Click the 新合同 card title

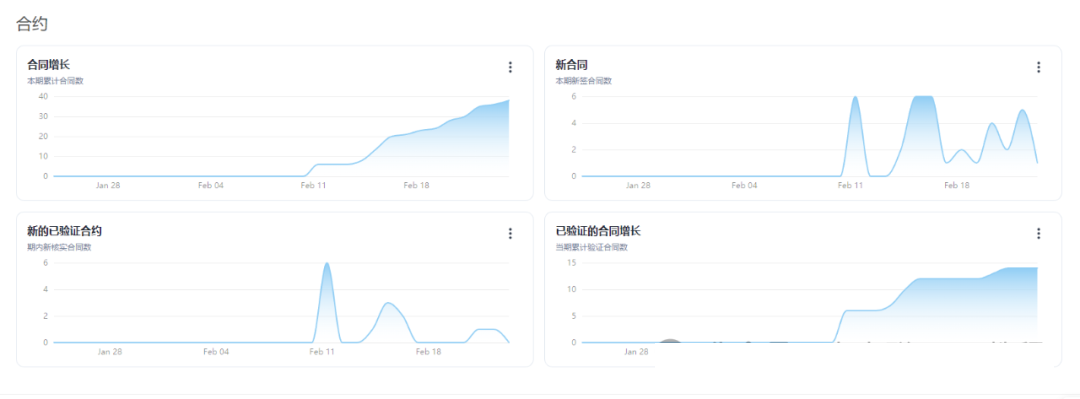click(571, 65)
